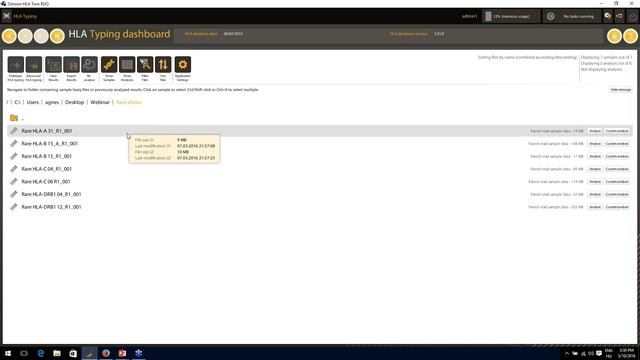The height and width of the screenshot is (360, 640).
Task: Click pencil icon of Rare HLA-DRB1 12_R1_001
Action: 14,207
